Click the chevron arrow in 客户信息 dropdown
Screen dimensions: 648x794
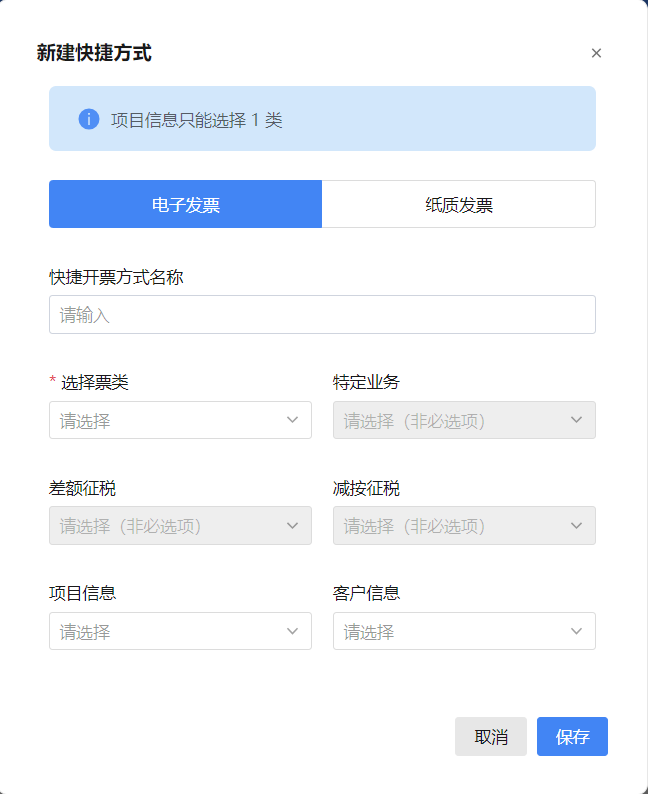[576, 631]
